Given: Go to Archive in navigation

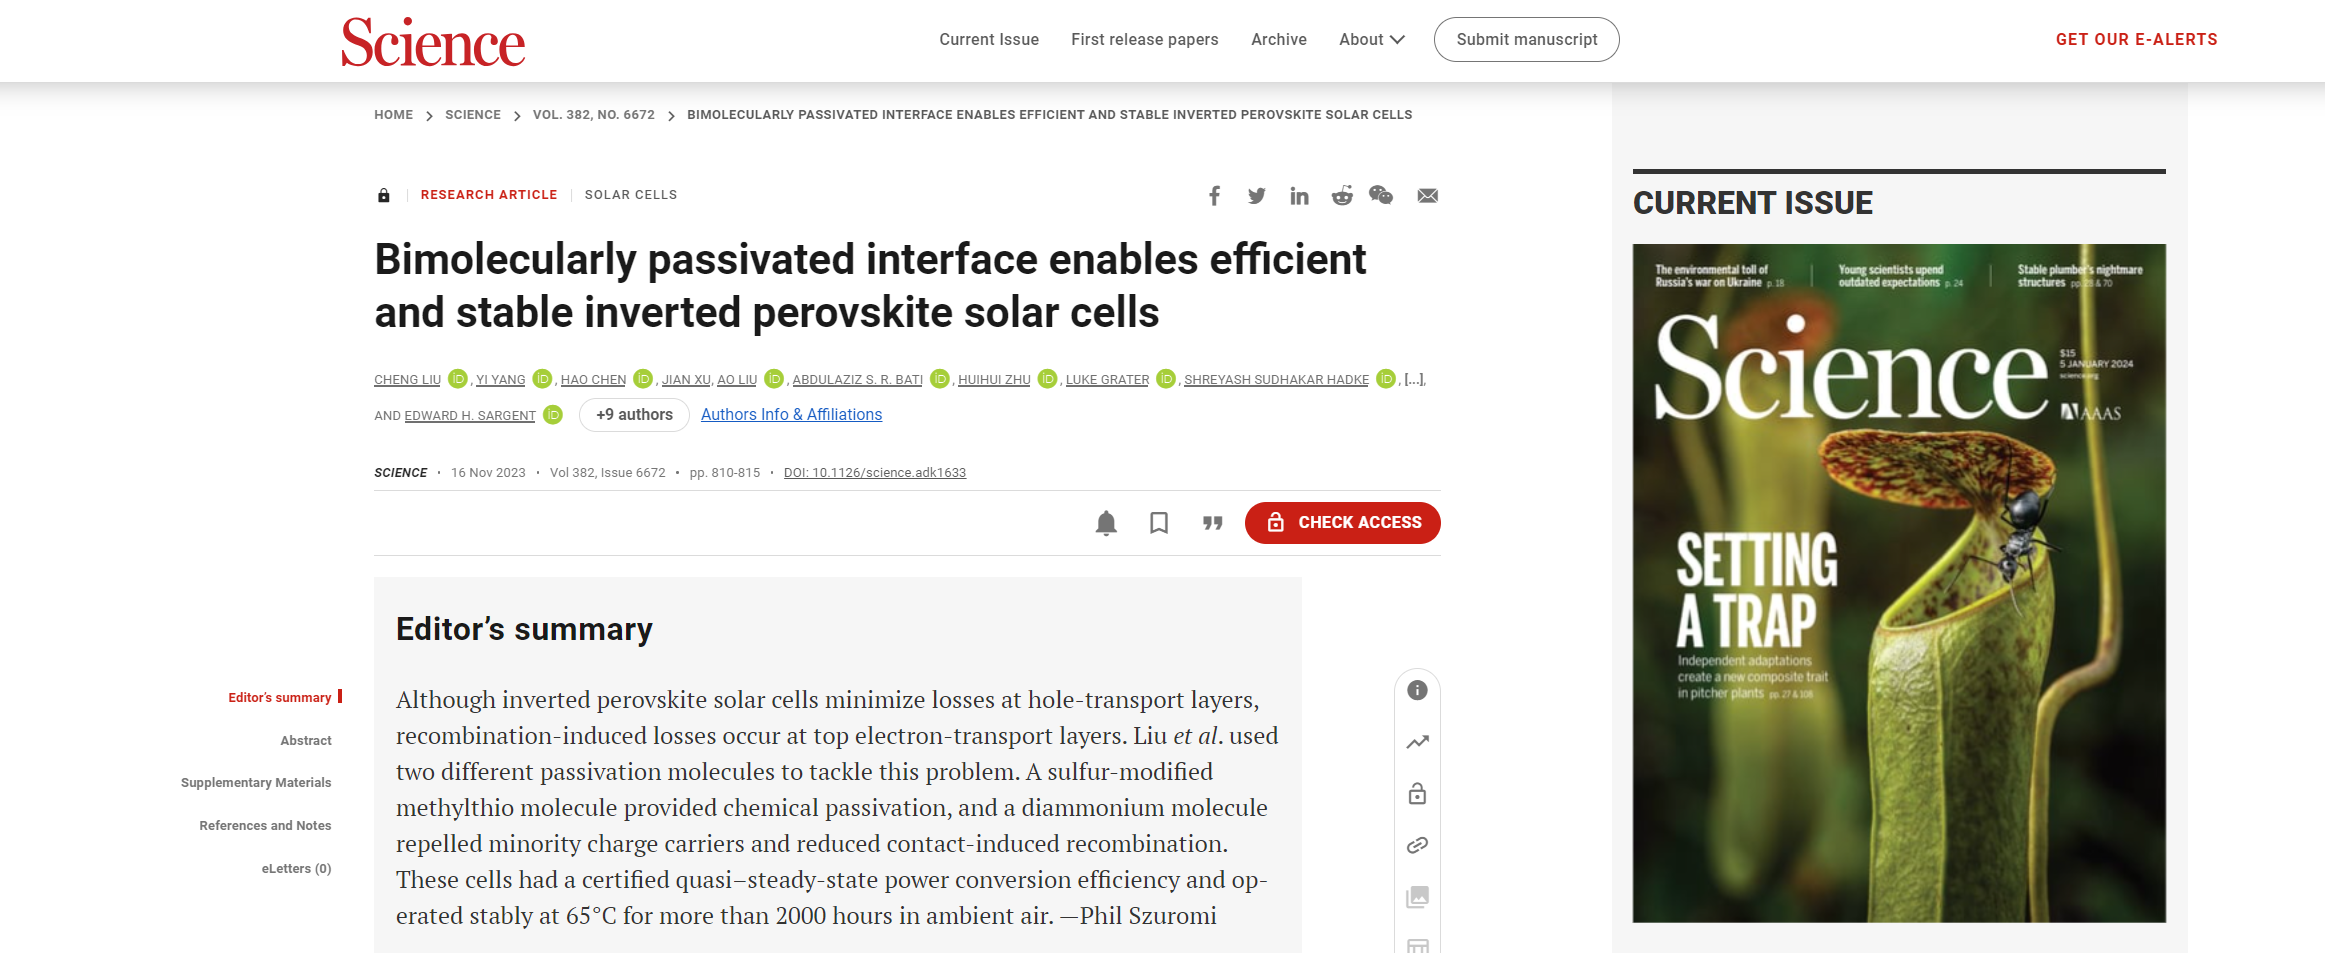Looking at the screenshot, I should (1279, 40).
